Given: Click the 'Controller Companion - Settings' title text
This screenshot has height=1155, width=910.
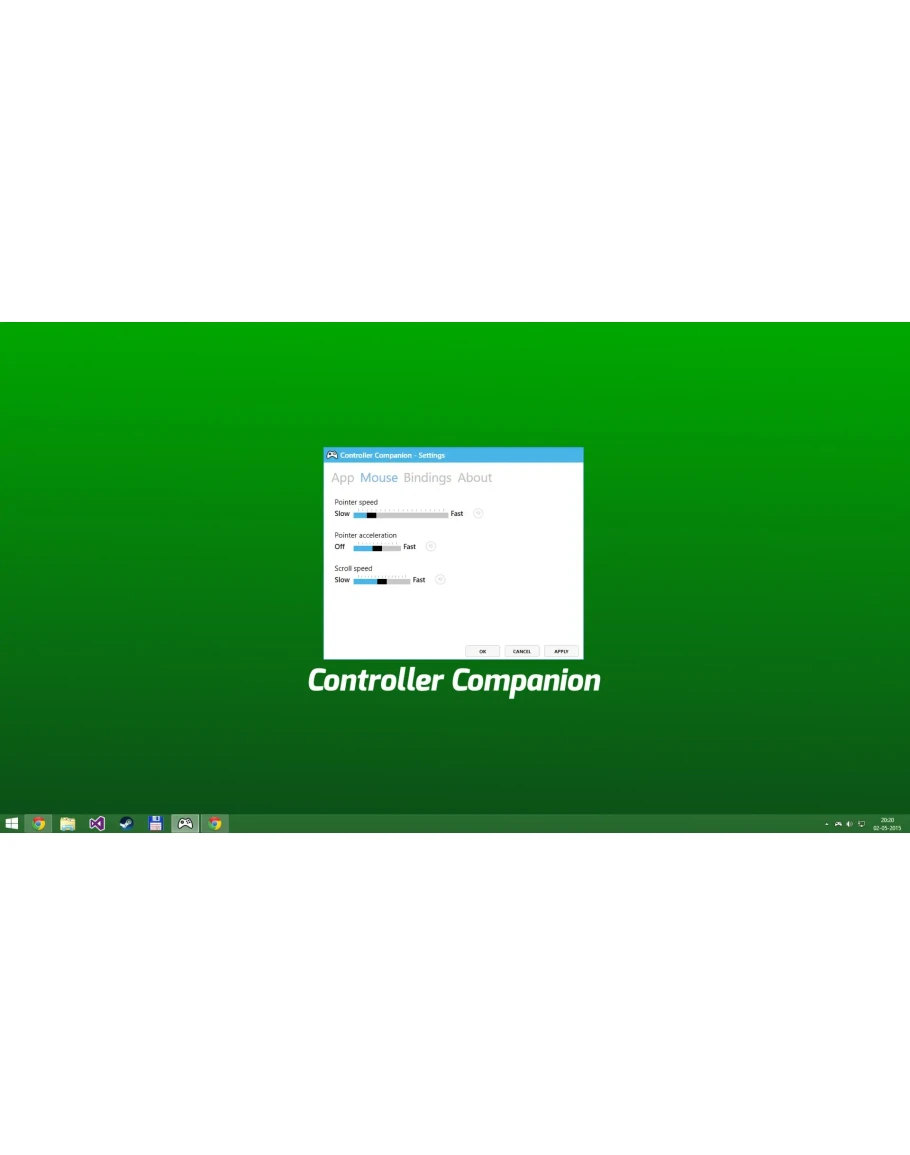Looking at the screenshot, I should coord(392,455).
